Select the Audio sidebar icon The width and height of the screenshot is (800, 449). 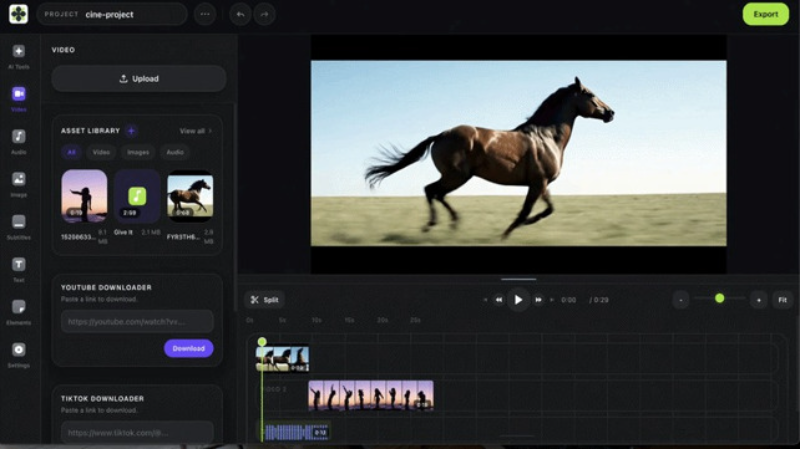18,137
